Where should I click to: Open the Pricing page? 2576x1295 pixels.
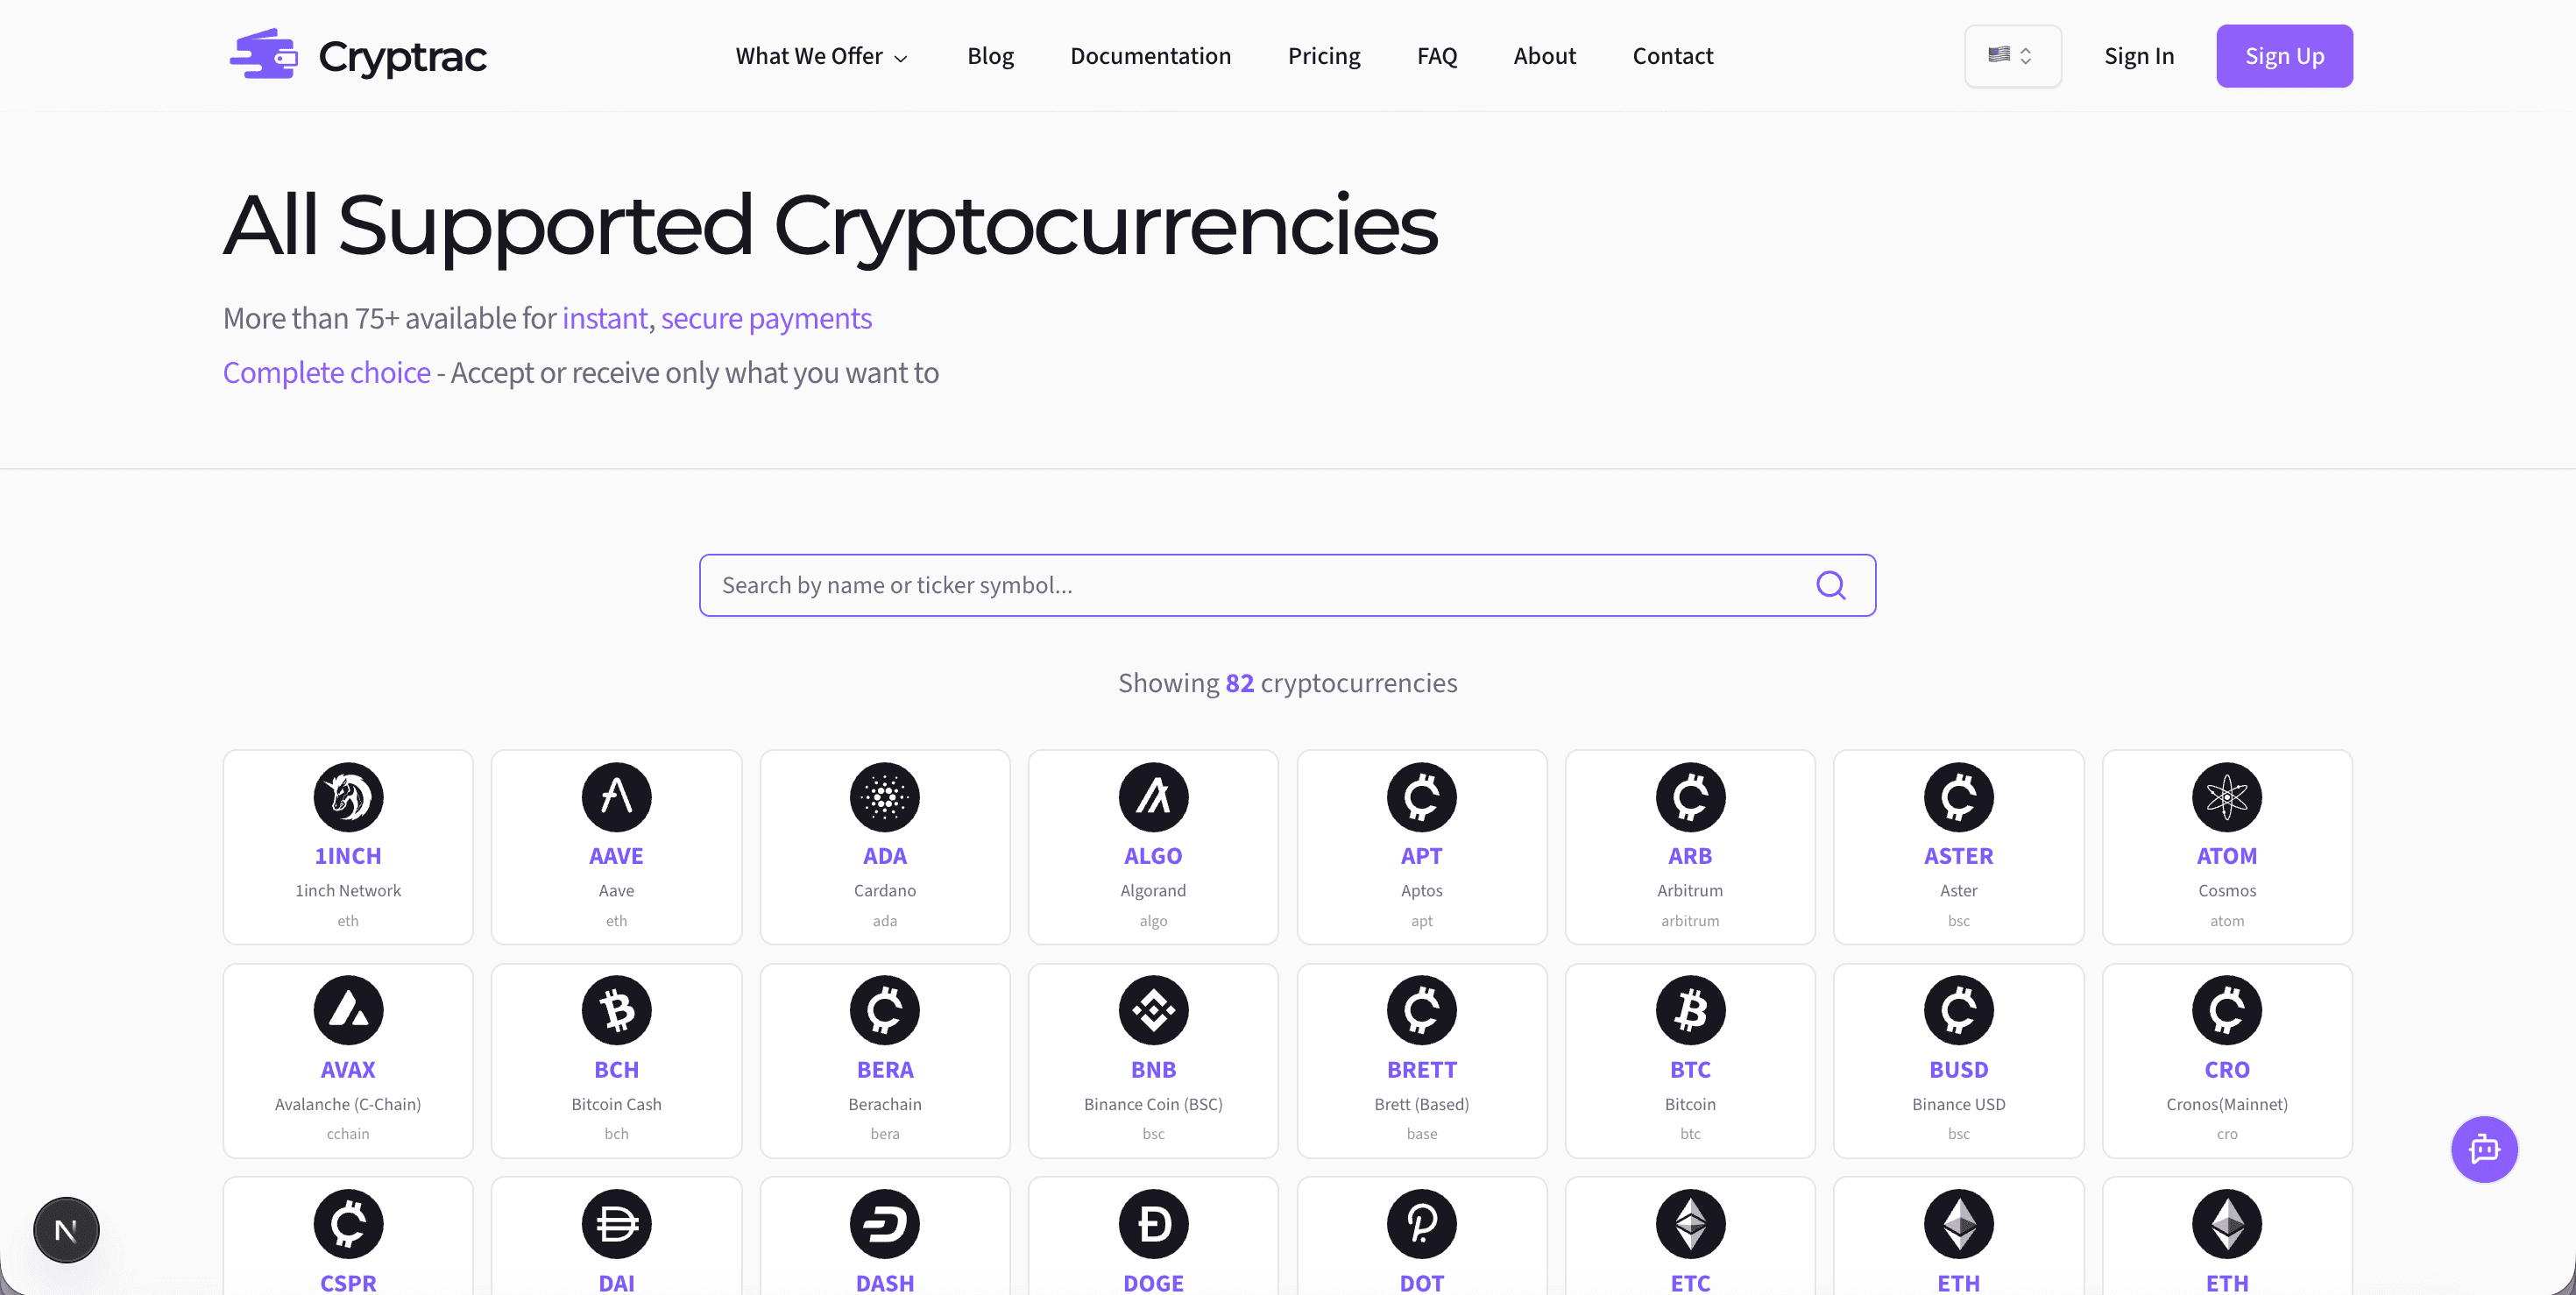1324,56
